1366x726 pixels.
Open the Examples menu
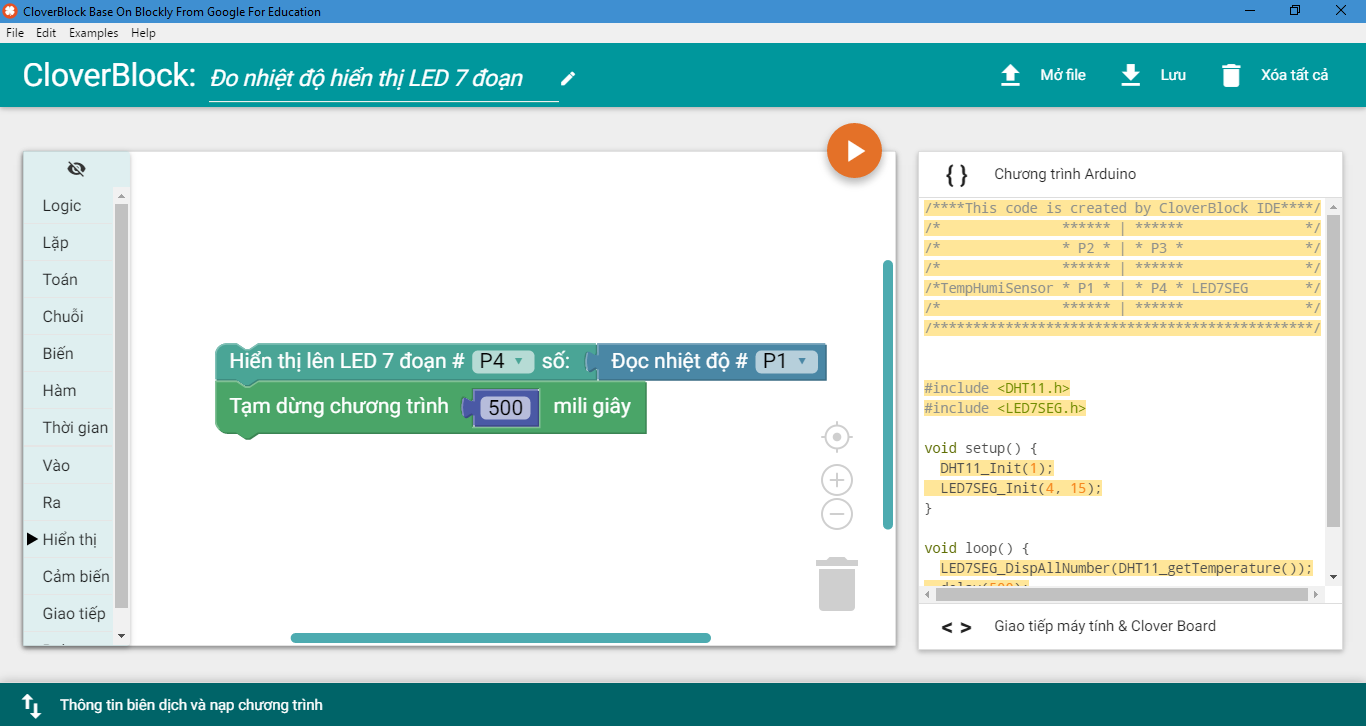(93, 33)
